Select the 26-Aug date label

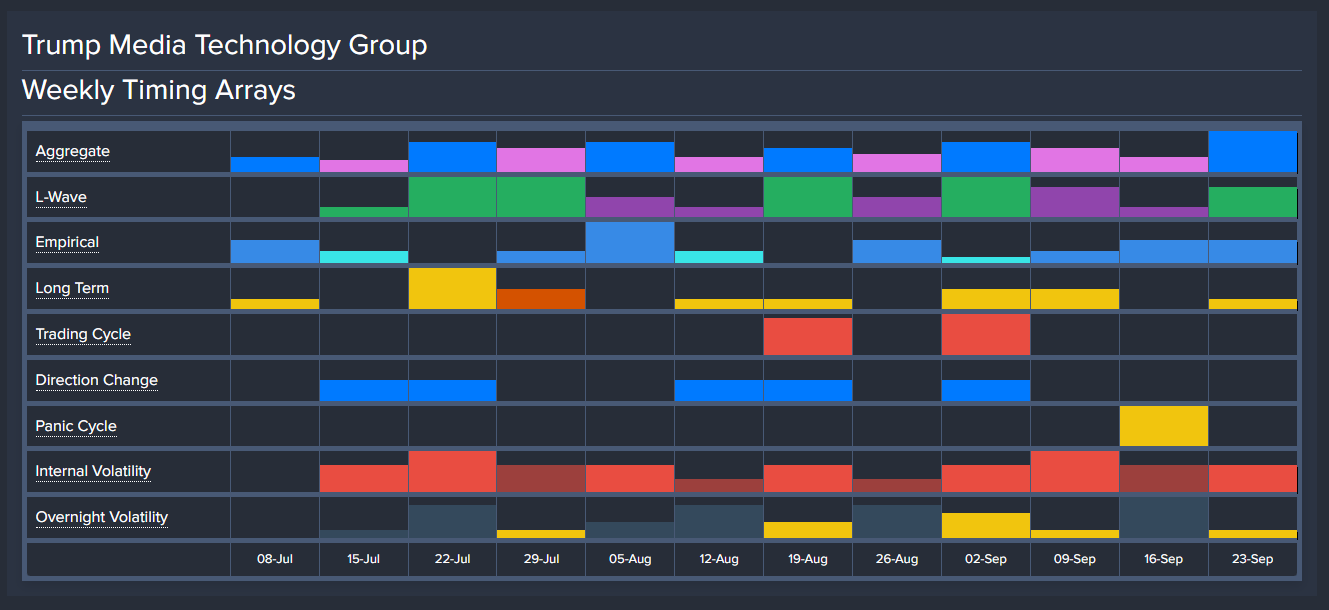(897, 560)
